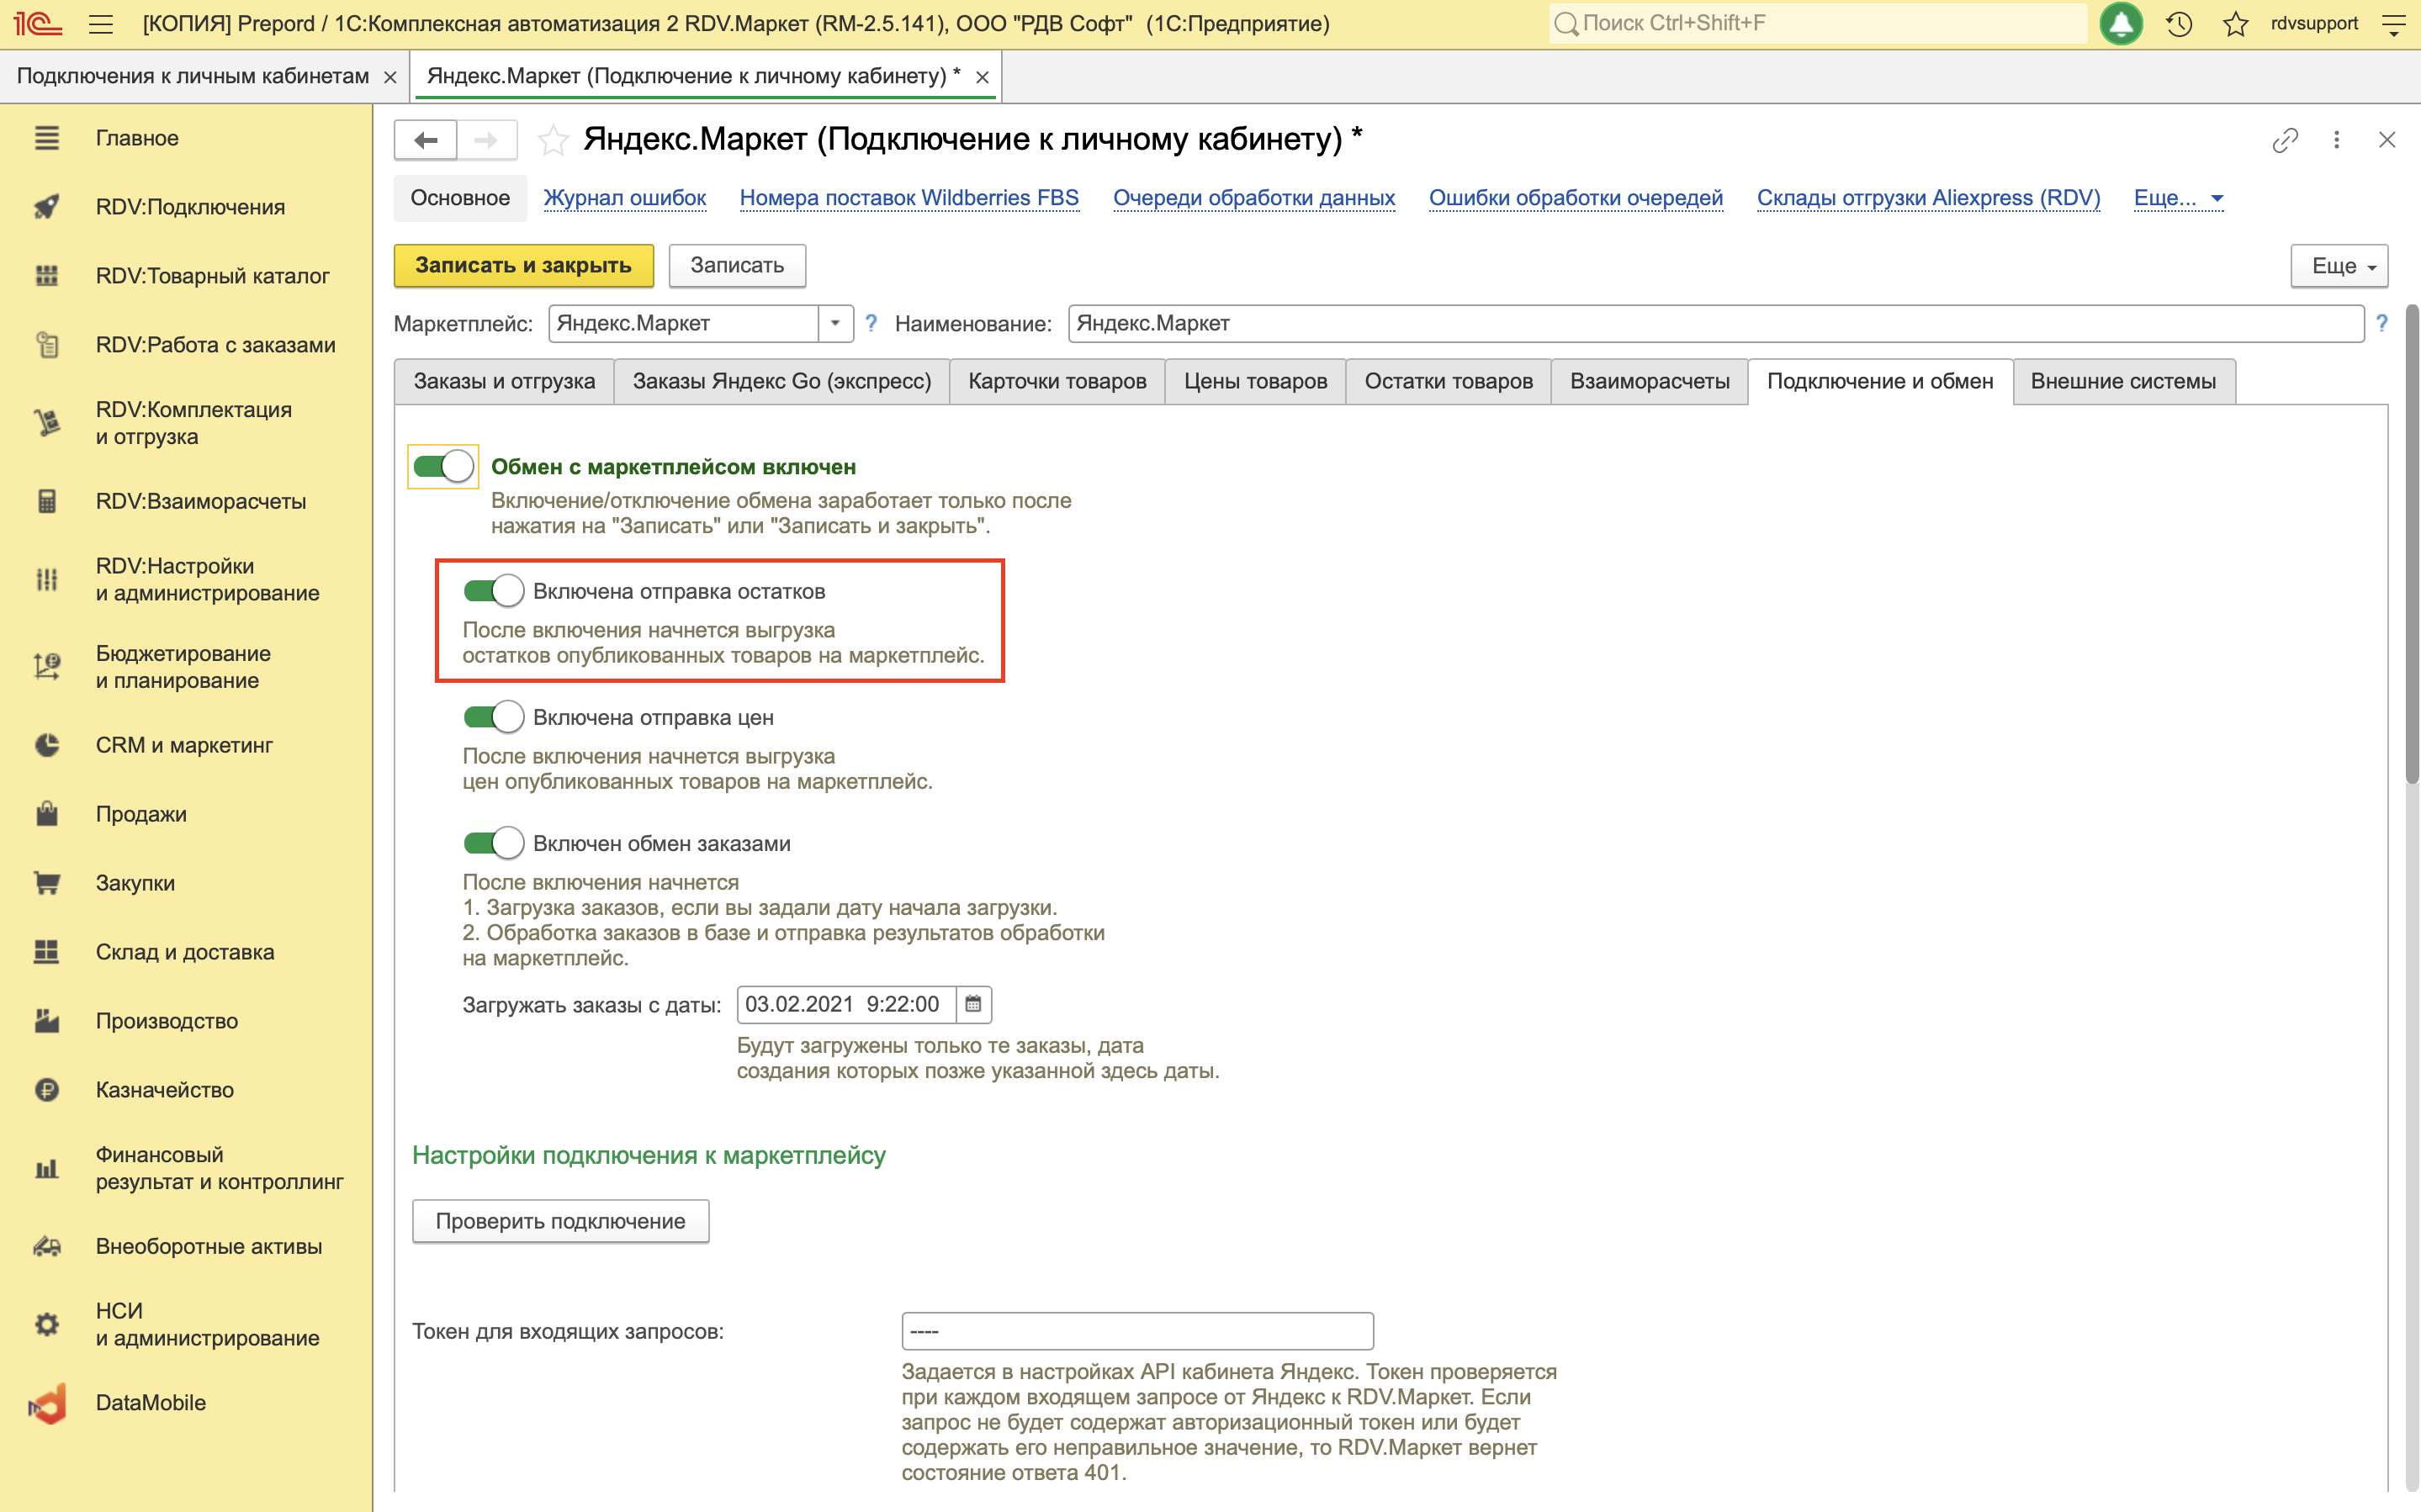Expand the Еще... navigation links menu
The image size is (2421, 1512).
point(2177,198)
